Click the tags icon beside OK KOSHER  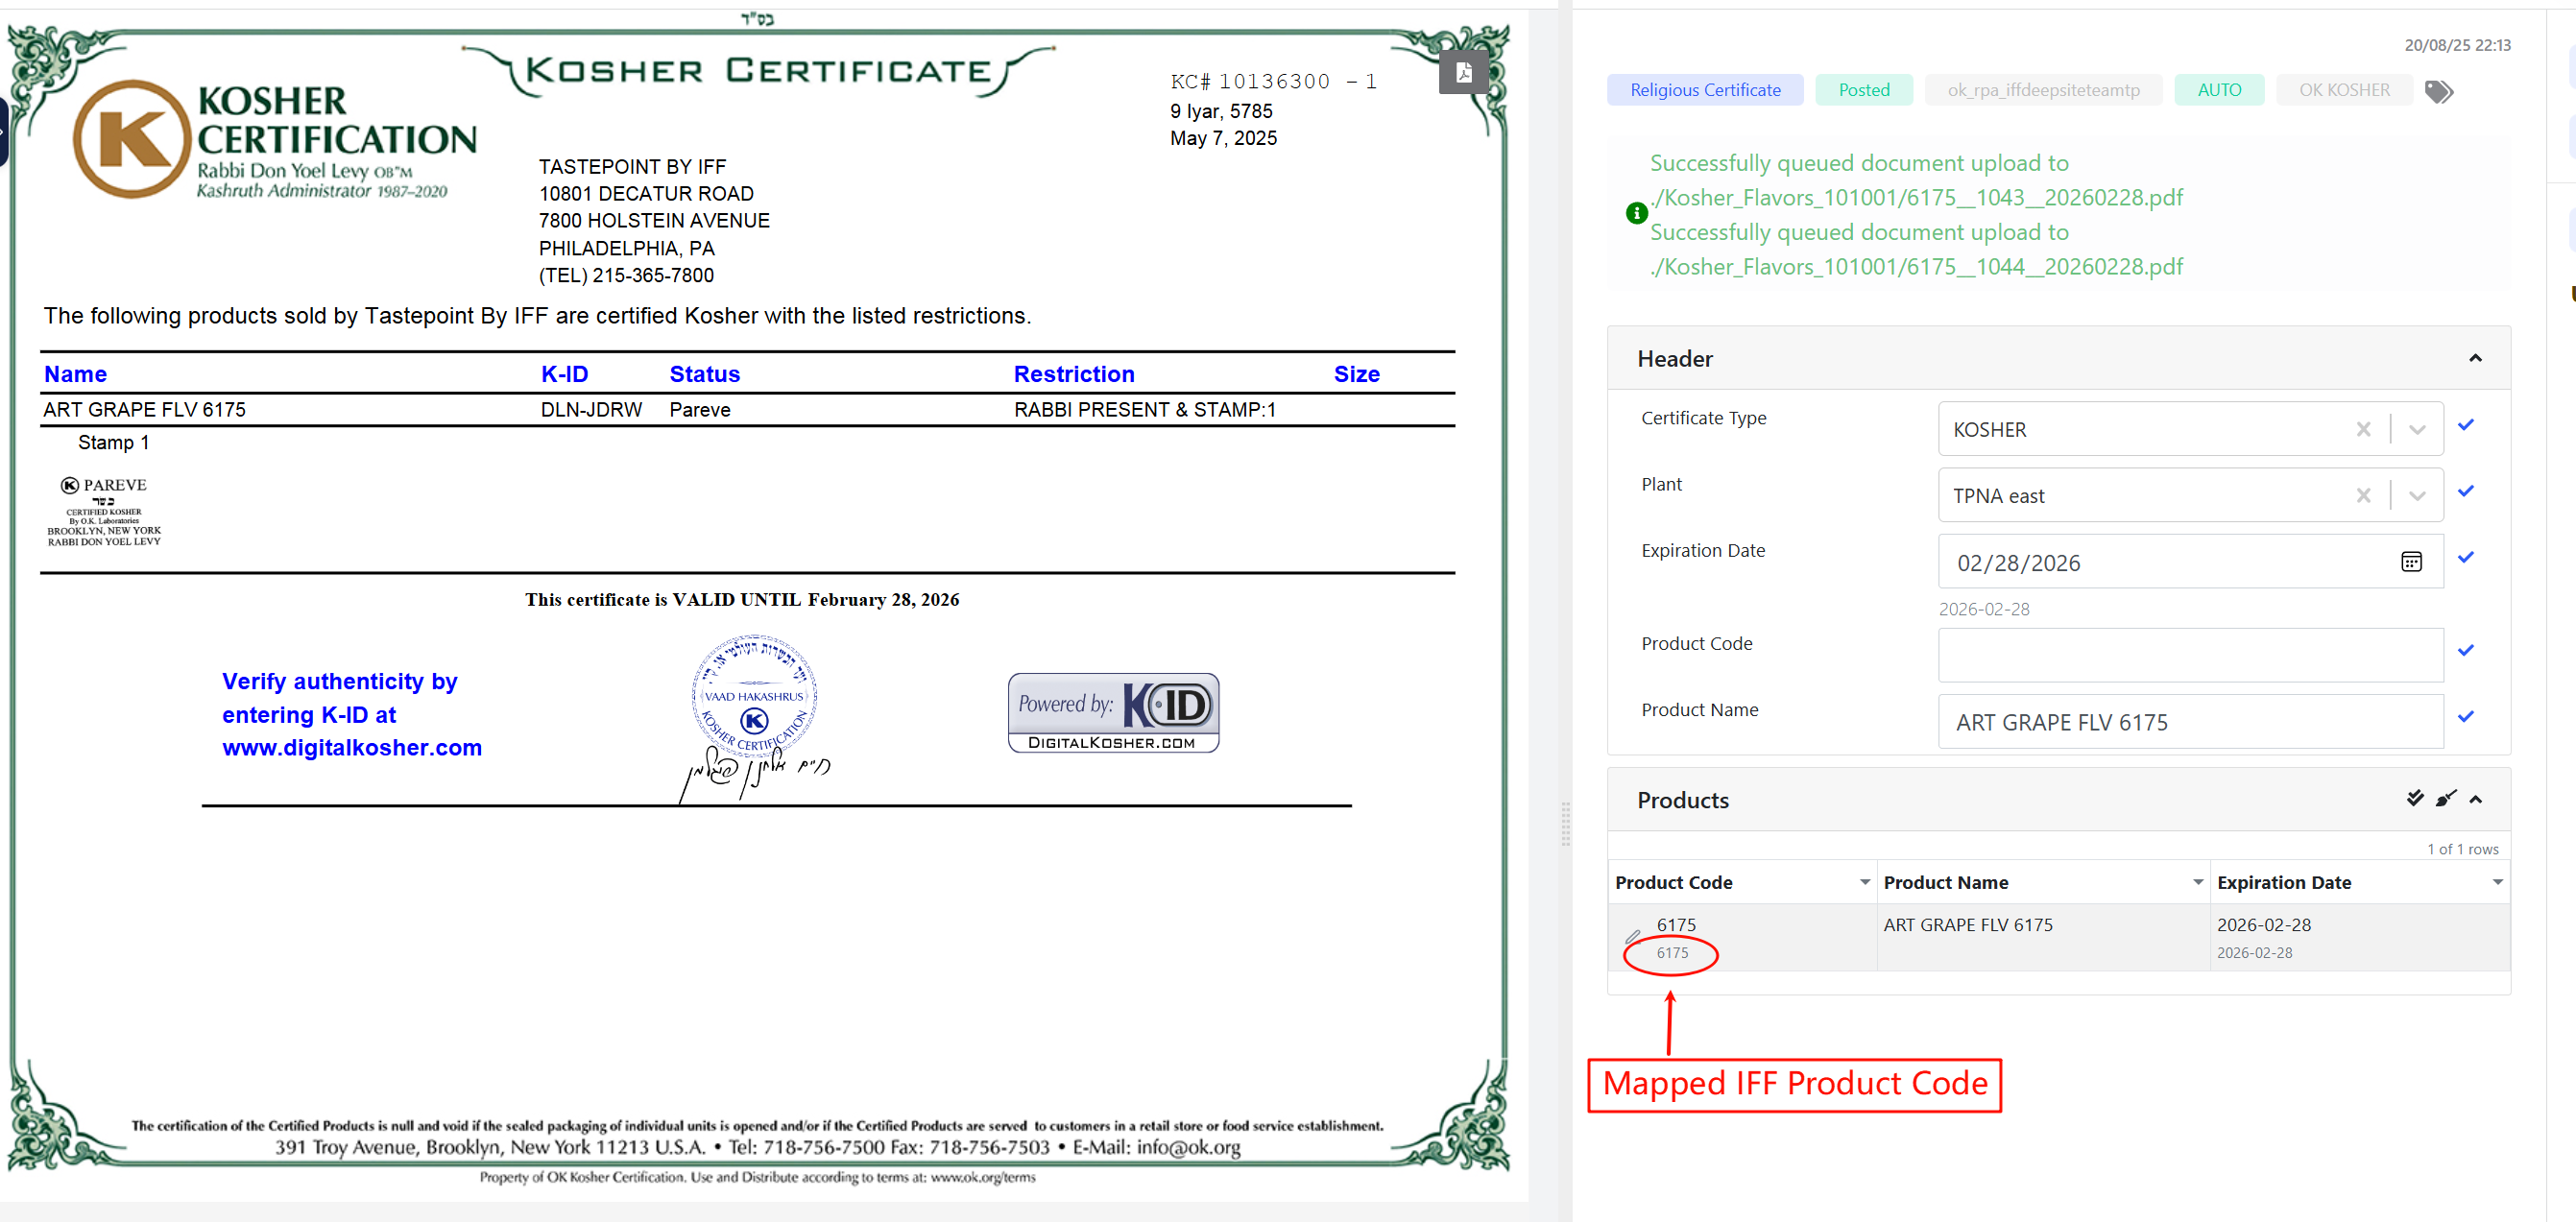(2439, 92)
